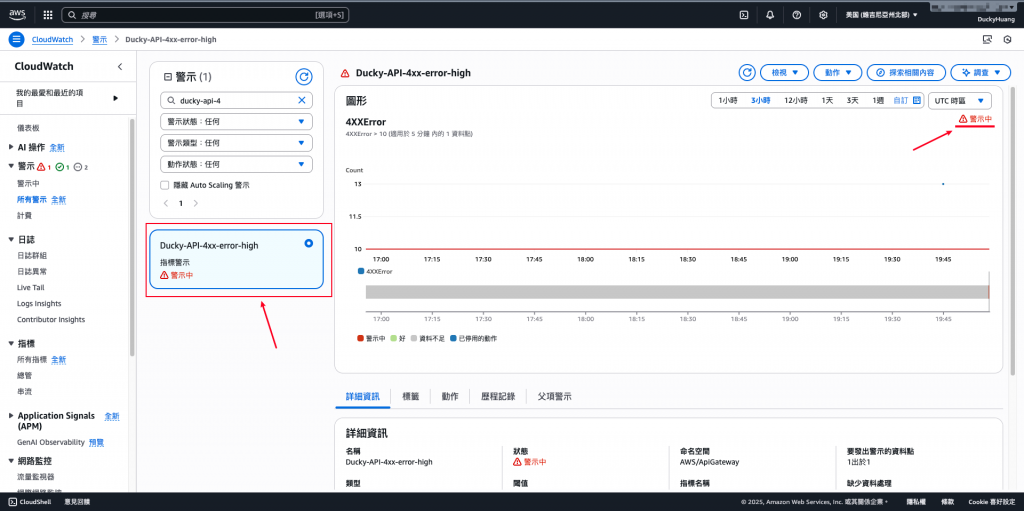
Task: Focus the AWS top search field
Action: (x=204, y=14)
